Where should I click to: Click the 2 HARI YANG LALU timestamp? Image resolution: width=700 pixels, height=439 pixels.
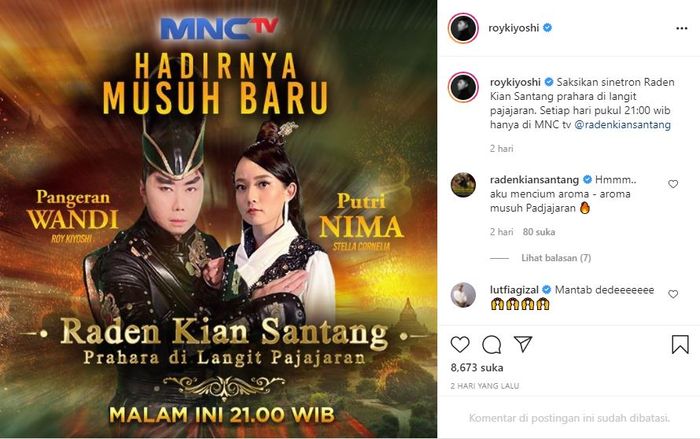pos(485,386)
